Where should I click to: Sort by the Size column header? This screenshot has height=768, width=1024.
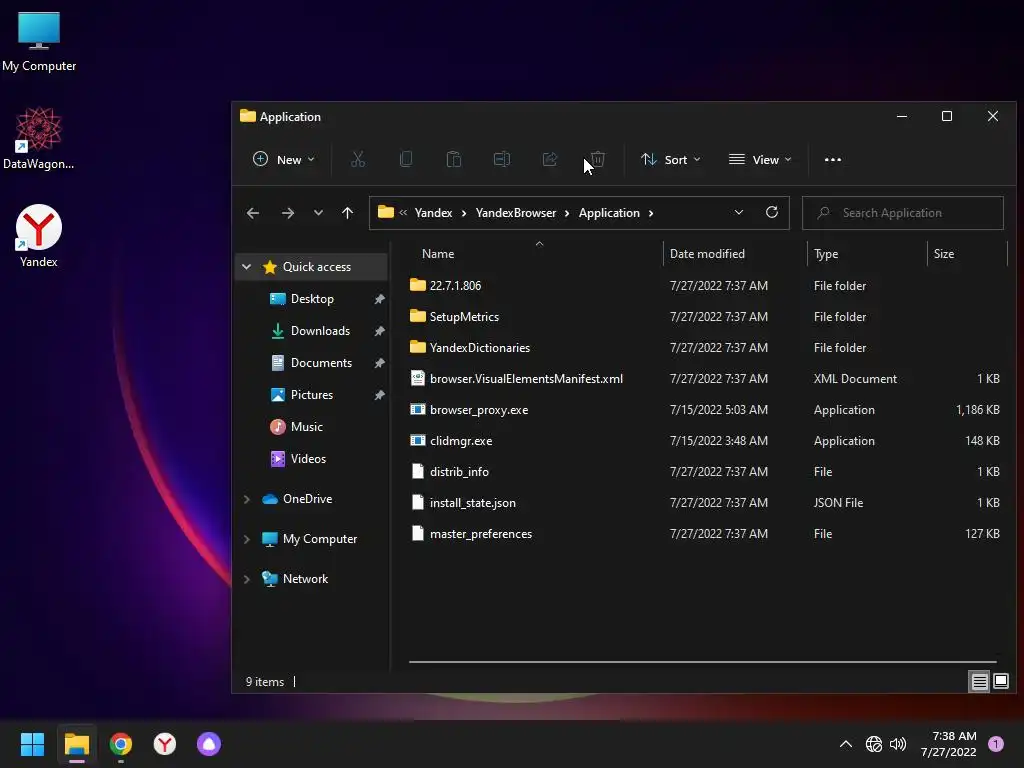(x=967, y=253)
